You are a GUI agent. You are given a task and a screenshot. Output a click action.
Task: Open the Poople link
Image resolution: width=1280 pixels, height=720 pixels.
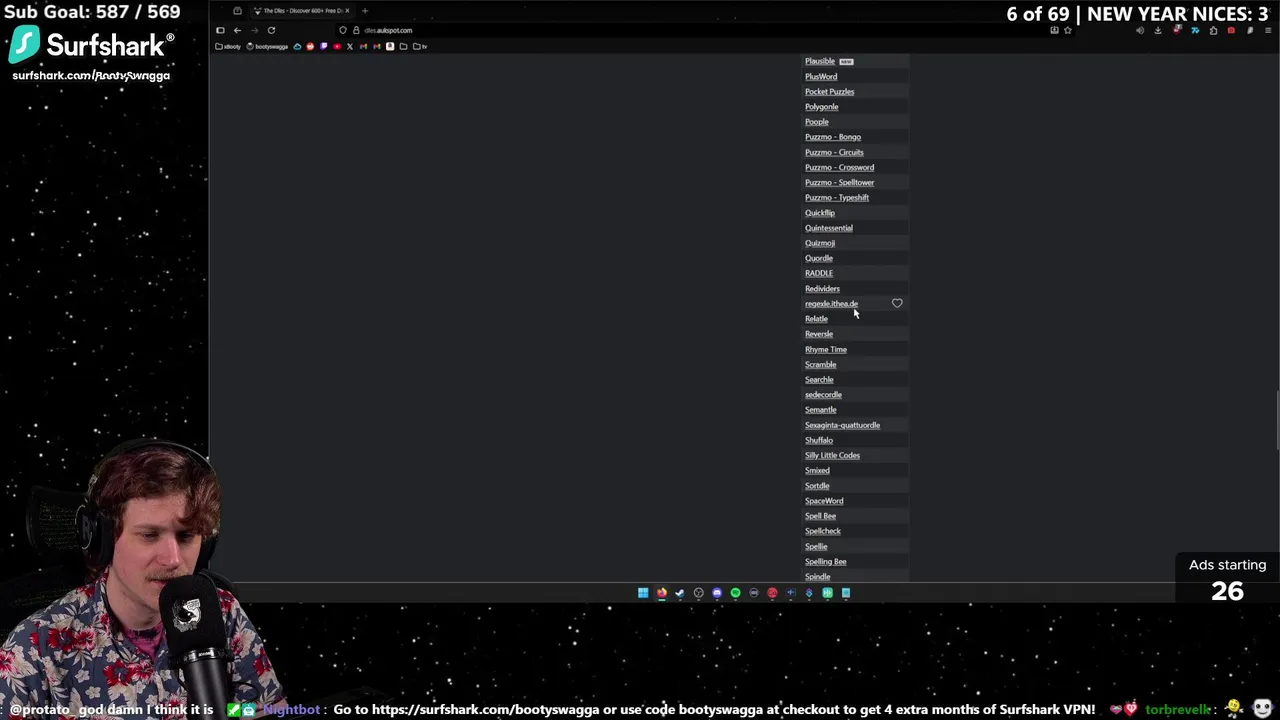(816, 122)
